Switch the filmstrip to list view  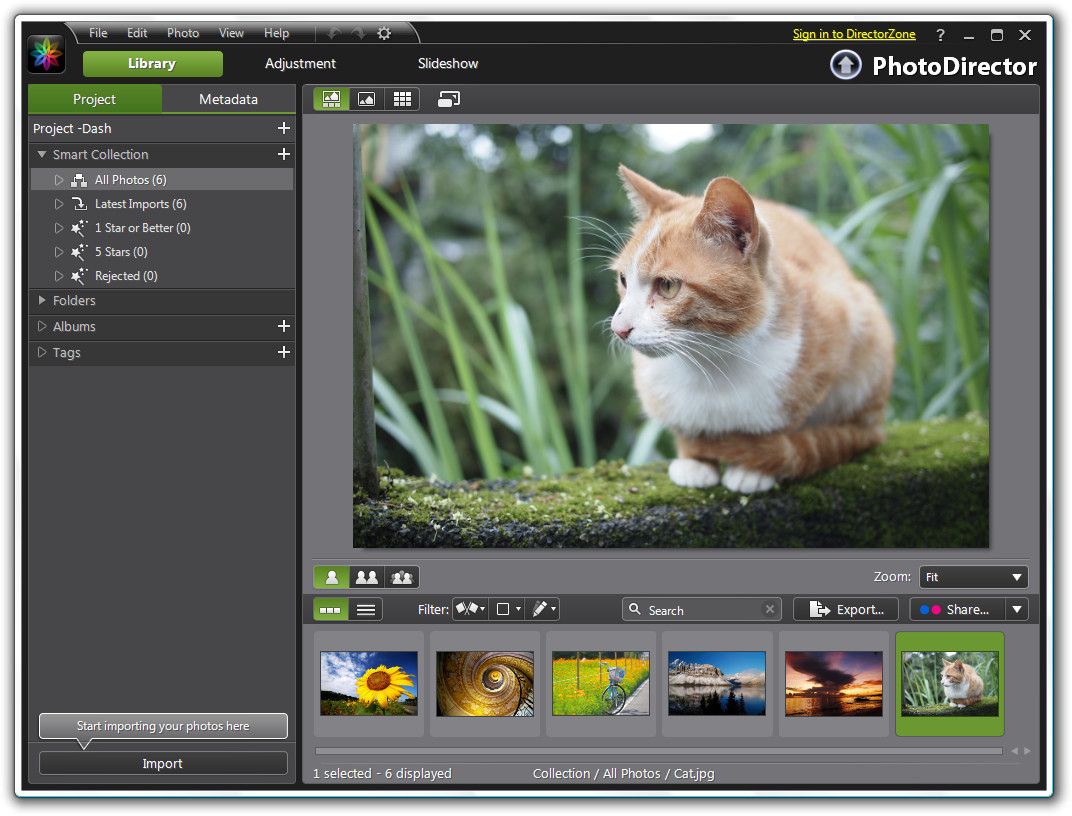click(x=366, y=609)
